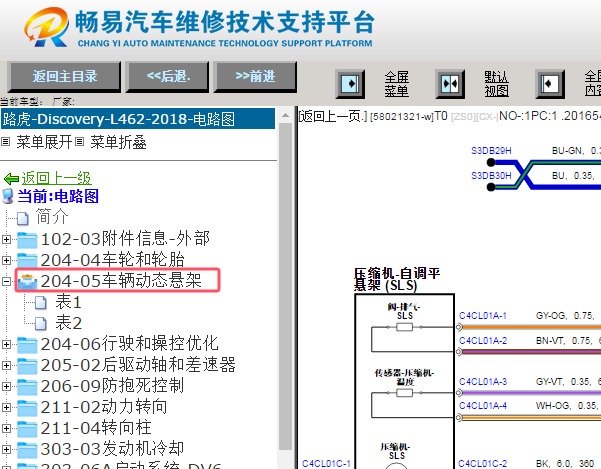The width and height of the screenshot is (601, 469).
Task: Go forward with the >>前进 button
Action: 255,77
